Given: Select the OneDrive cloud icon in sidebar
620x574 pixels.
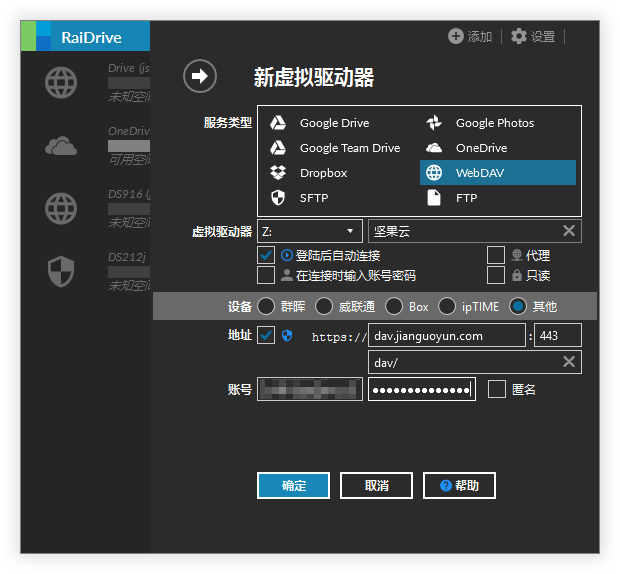Looking at the screenshot, I should point(61,145).
